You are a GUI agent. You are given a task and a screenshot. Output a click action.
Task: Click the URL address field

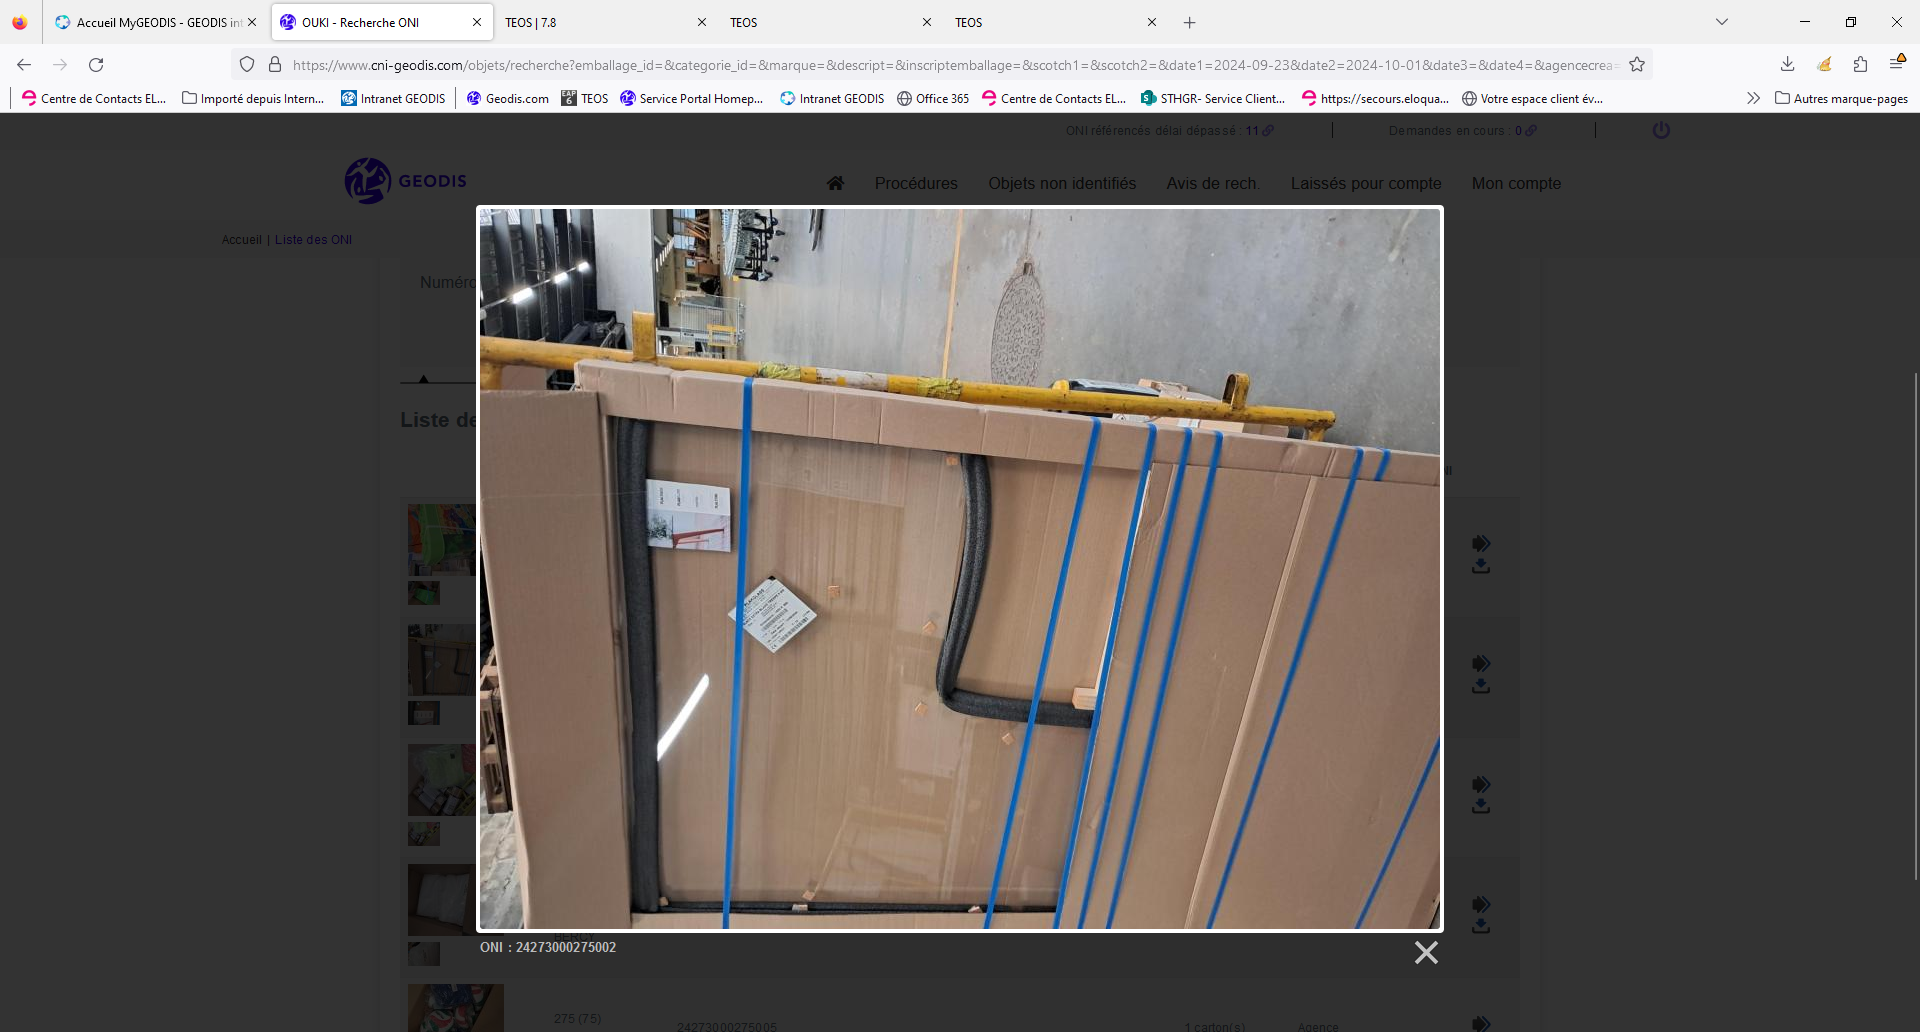950,65
